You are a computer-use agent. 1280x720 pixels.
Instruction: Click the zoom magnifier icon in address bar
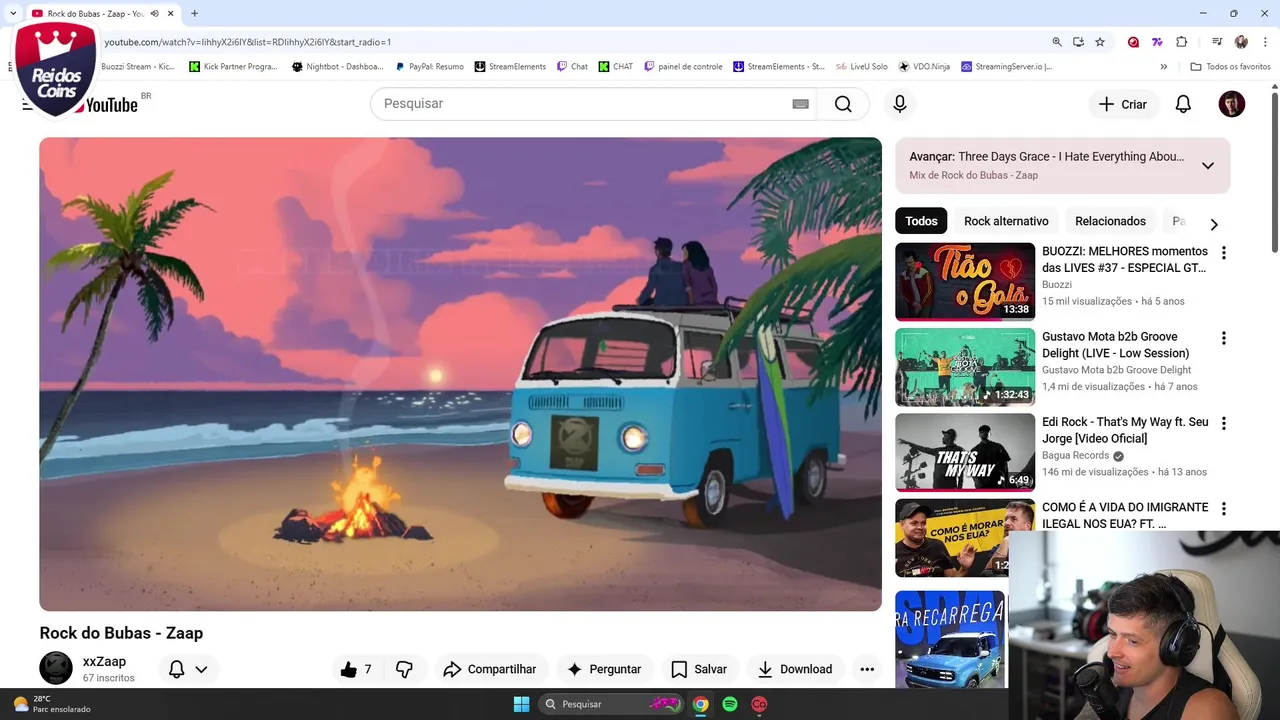[1057, 42]
